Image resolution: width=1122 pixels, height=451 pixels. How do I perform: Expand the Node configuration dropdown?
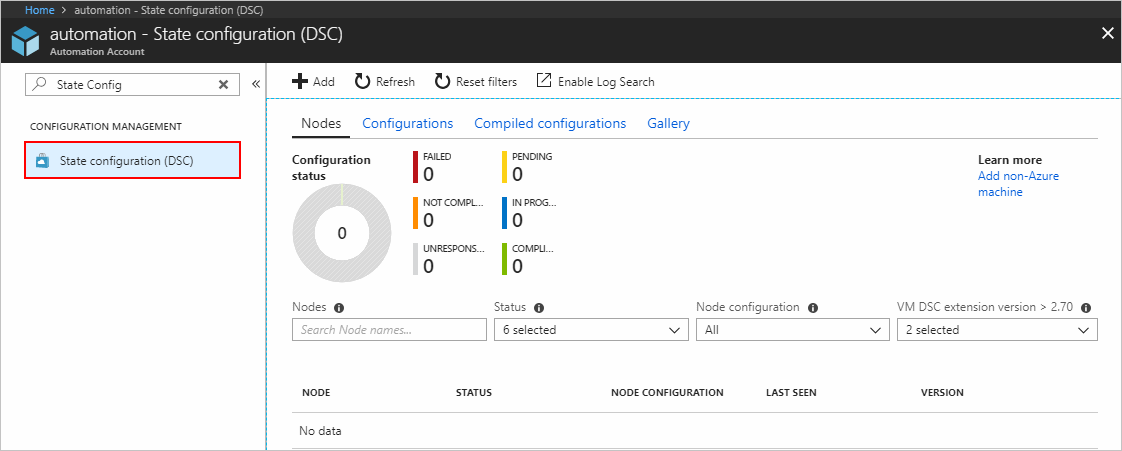(792, 330)
